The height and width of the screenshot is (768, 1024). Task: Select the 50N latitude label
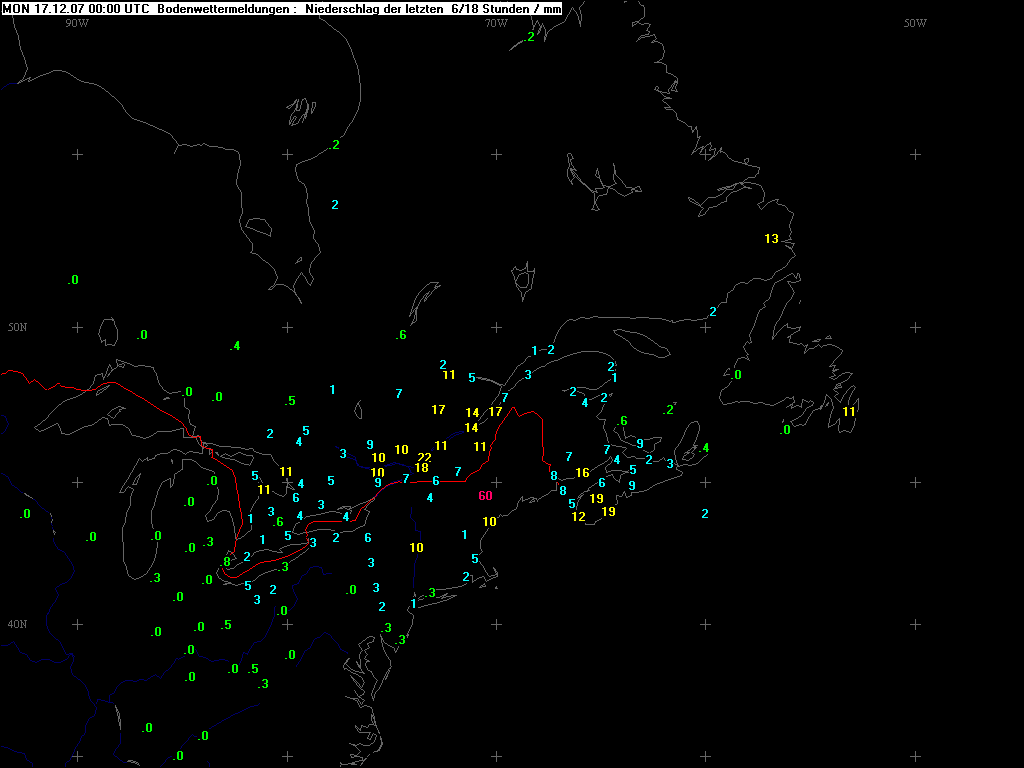[17, 328]
